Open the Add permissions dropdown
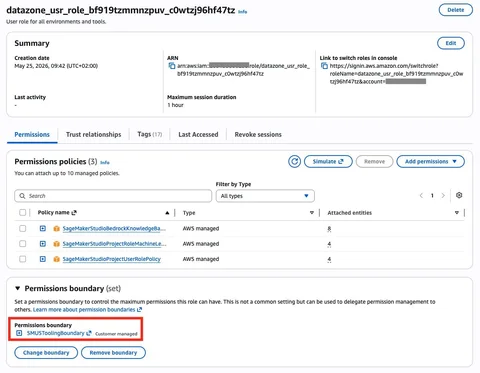Image resolution: width=480 pixels, height=373 pixels. [x=430, y=162]
